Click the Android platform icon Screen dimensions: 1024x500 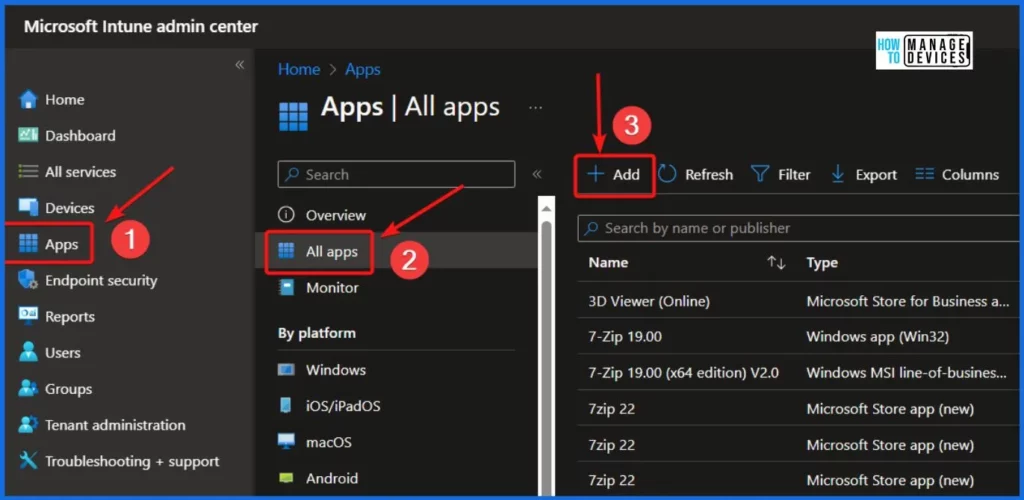286,478
